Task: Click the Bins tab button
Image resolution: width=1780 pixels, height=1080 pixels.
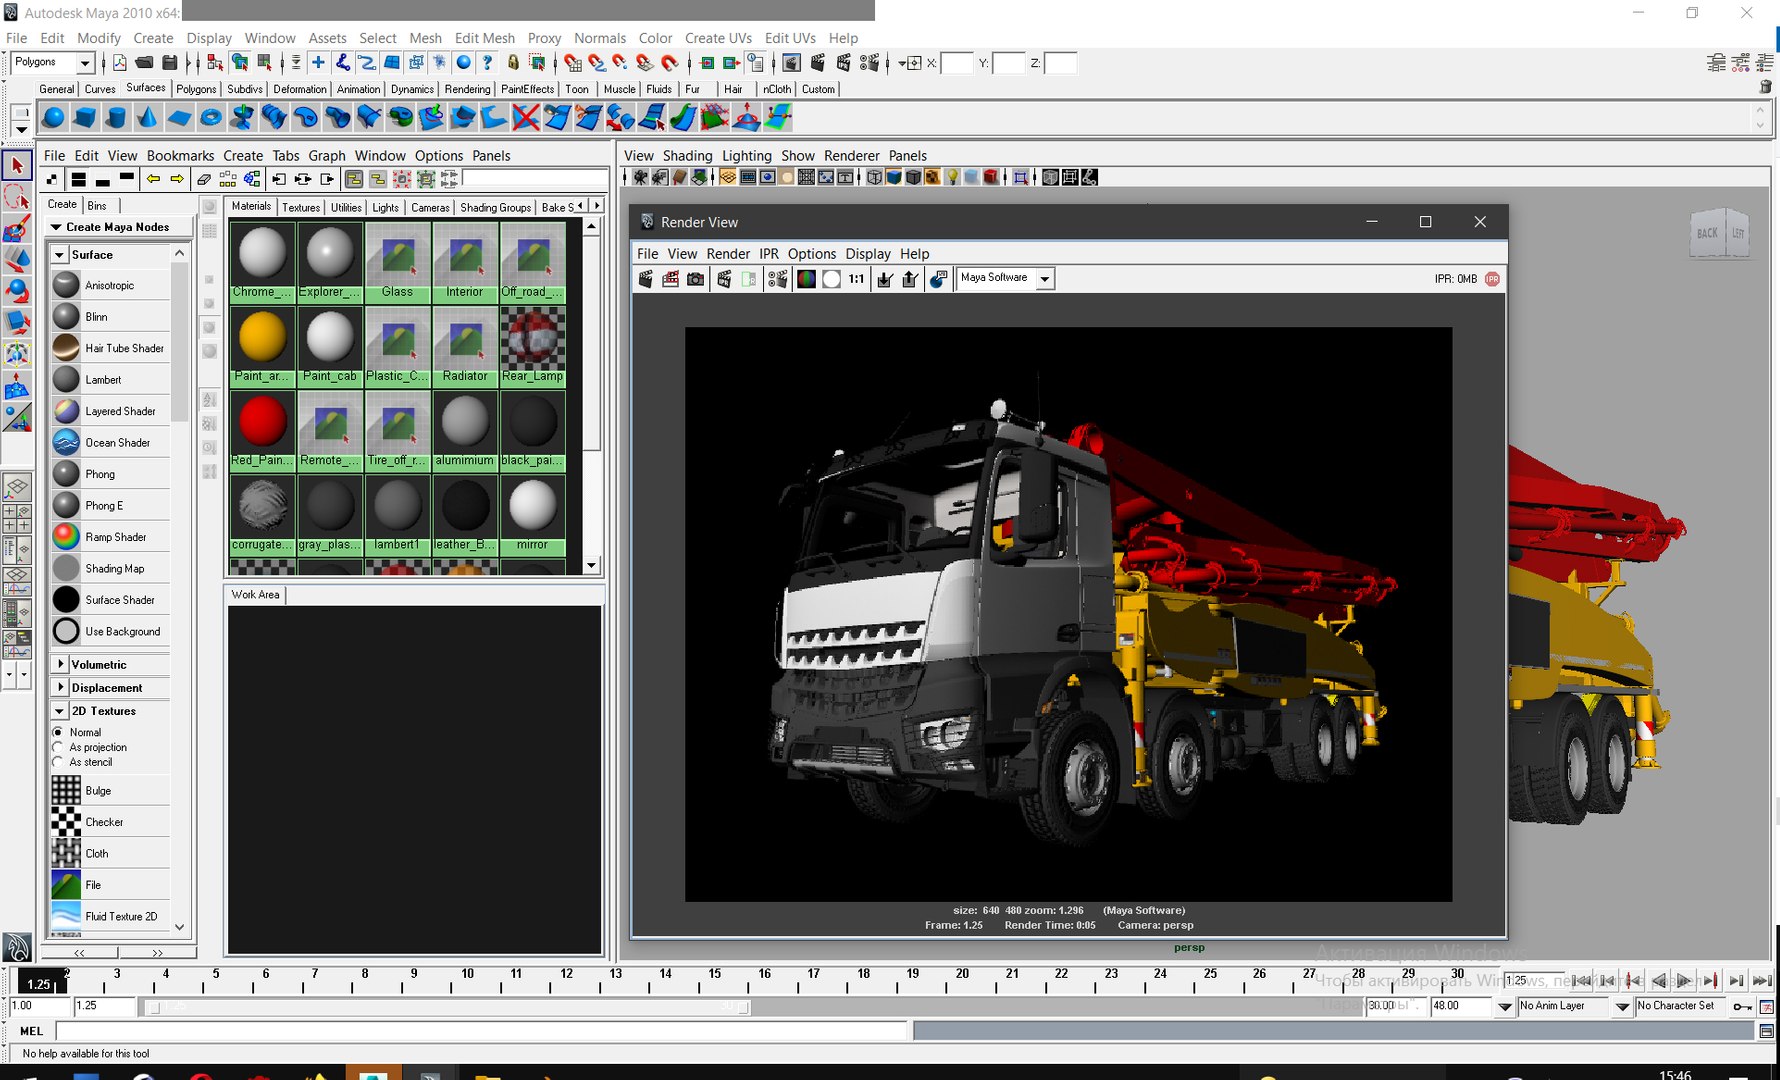Action: click(x=97, y=205)
